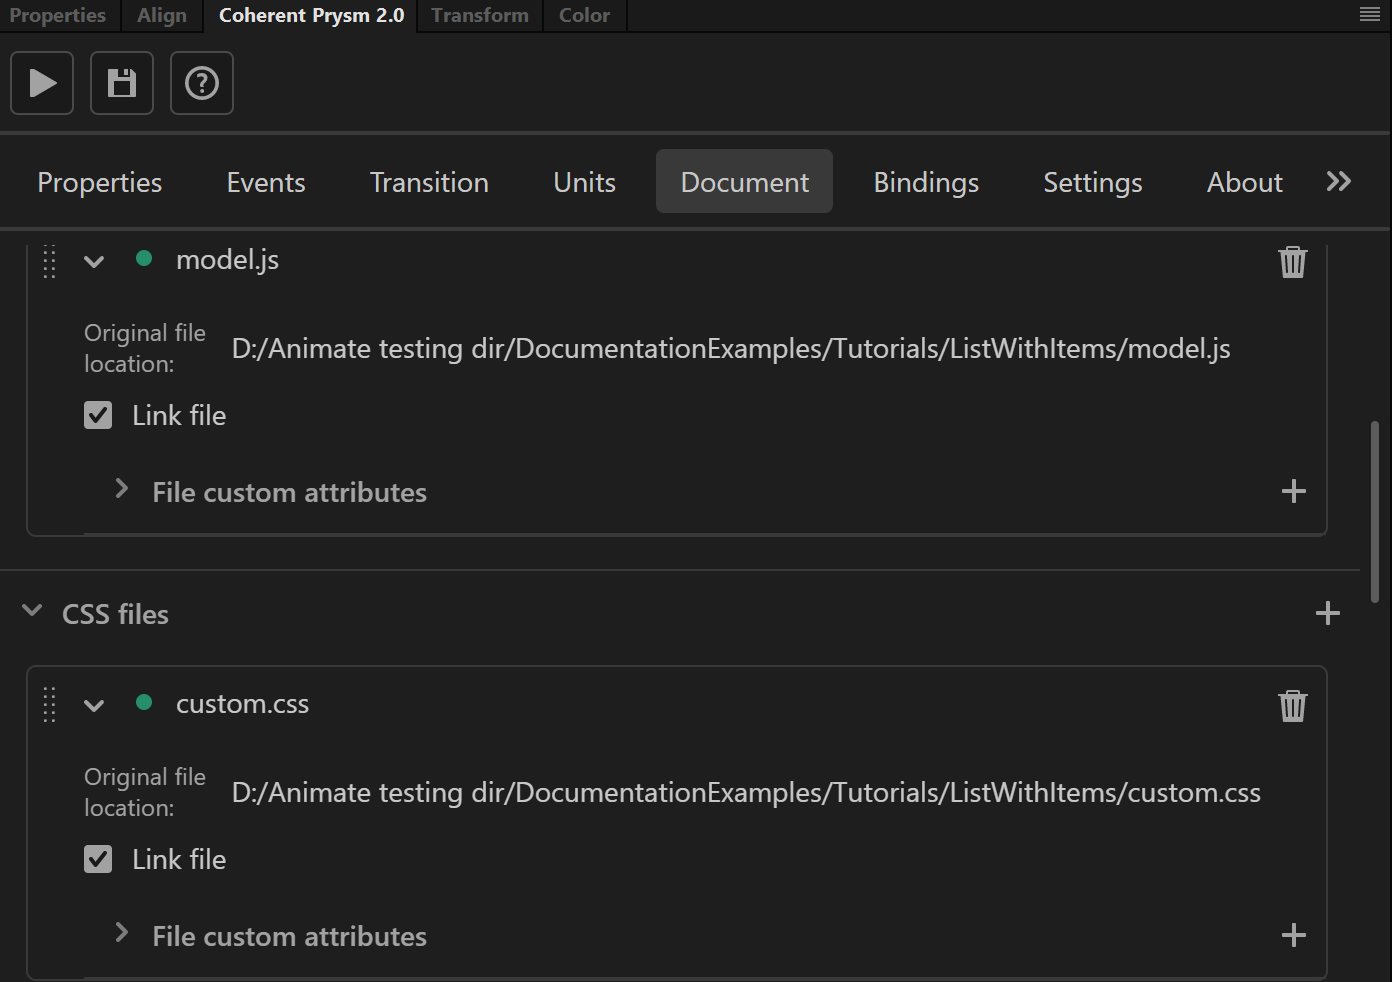The image size is (1392, 982).
Task: Uncheck Link file for custom.css
Action: pyautogui.click(x=98, y=859)
